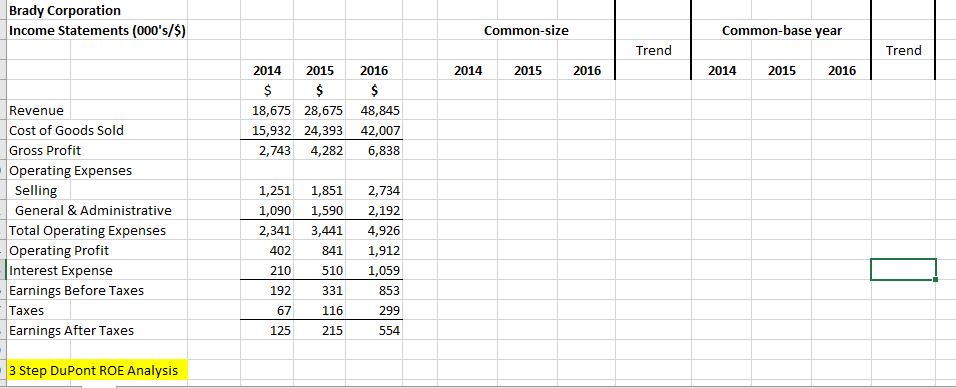
Task: Select earnings before taxes 853
Action: click(390, 290)
